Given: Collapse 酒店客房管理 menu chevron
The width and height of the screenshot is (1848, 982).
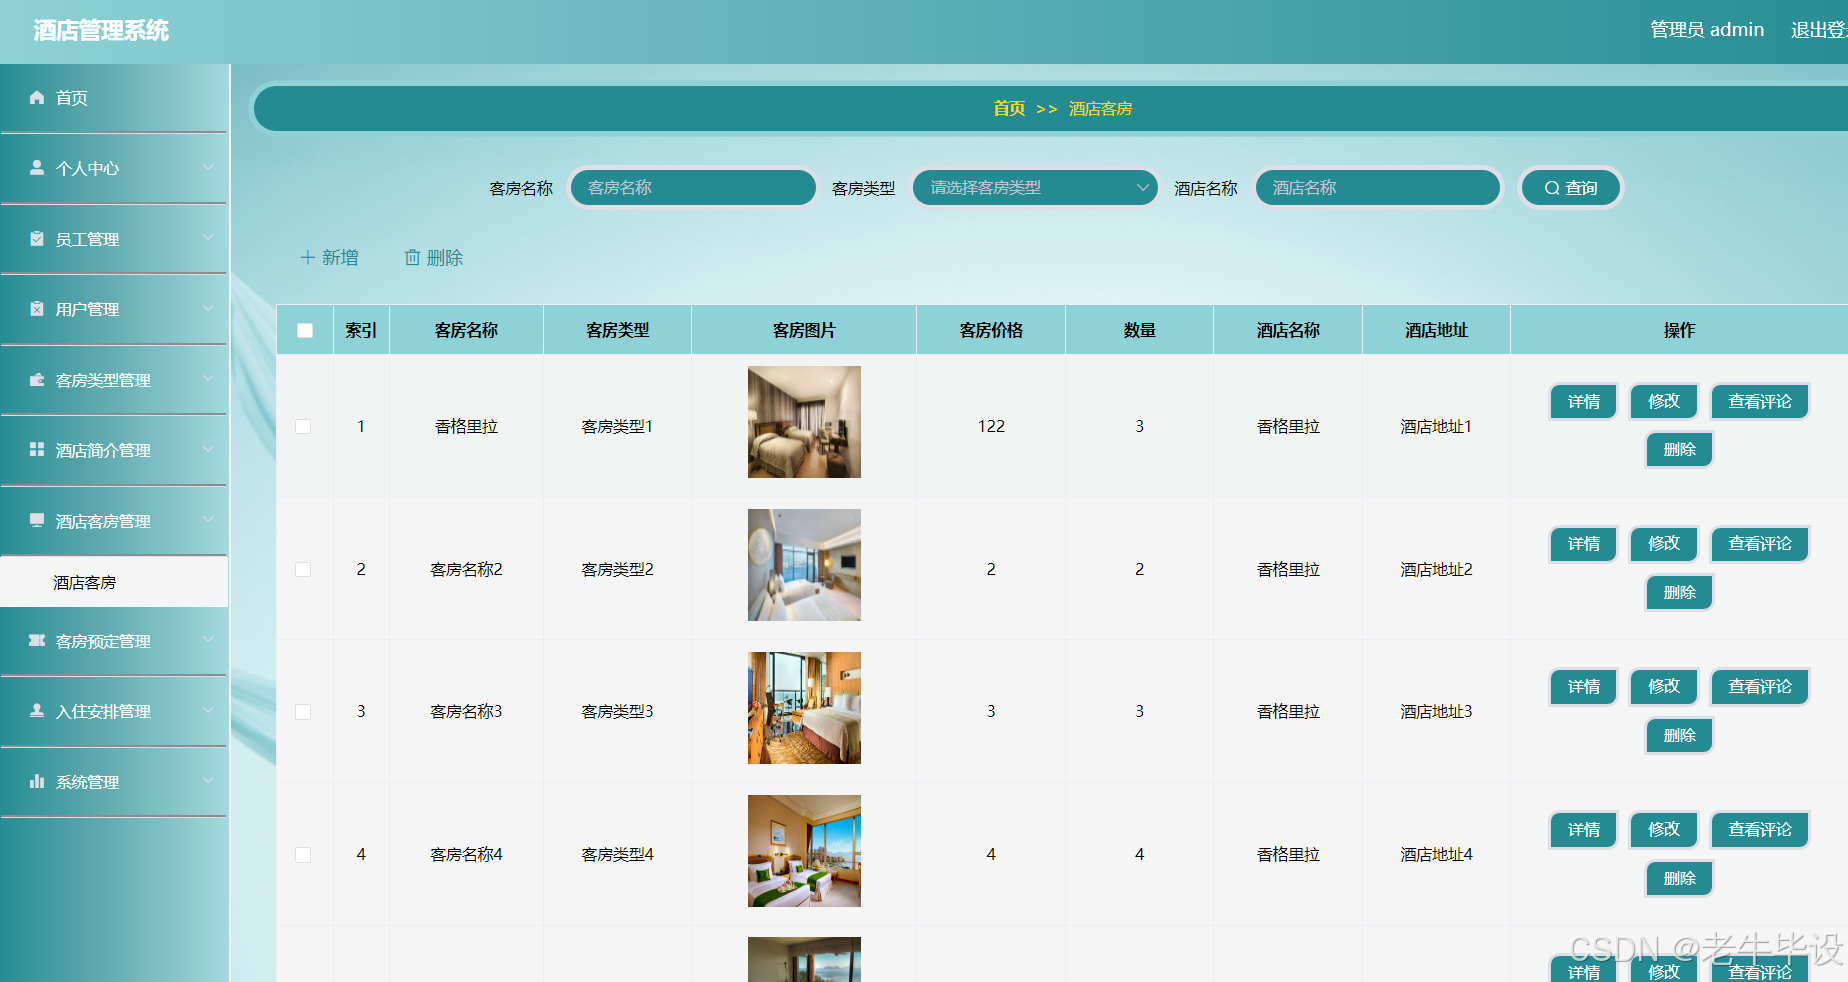Looking at the screenshot, I should (x=208, y=520).
